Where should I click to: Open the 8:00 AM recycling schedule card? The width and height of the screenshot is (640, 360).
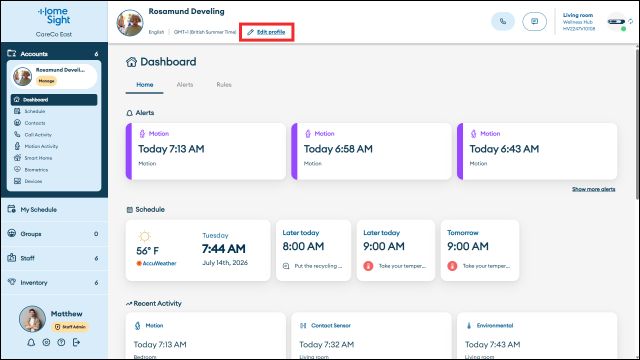[x=313, y=250]
